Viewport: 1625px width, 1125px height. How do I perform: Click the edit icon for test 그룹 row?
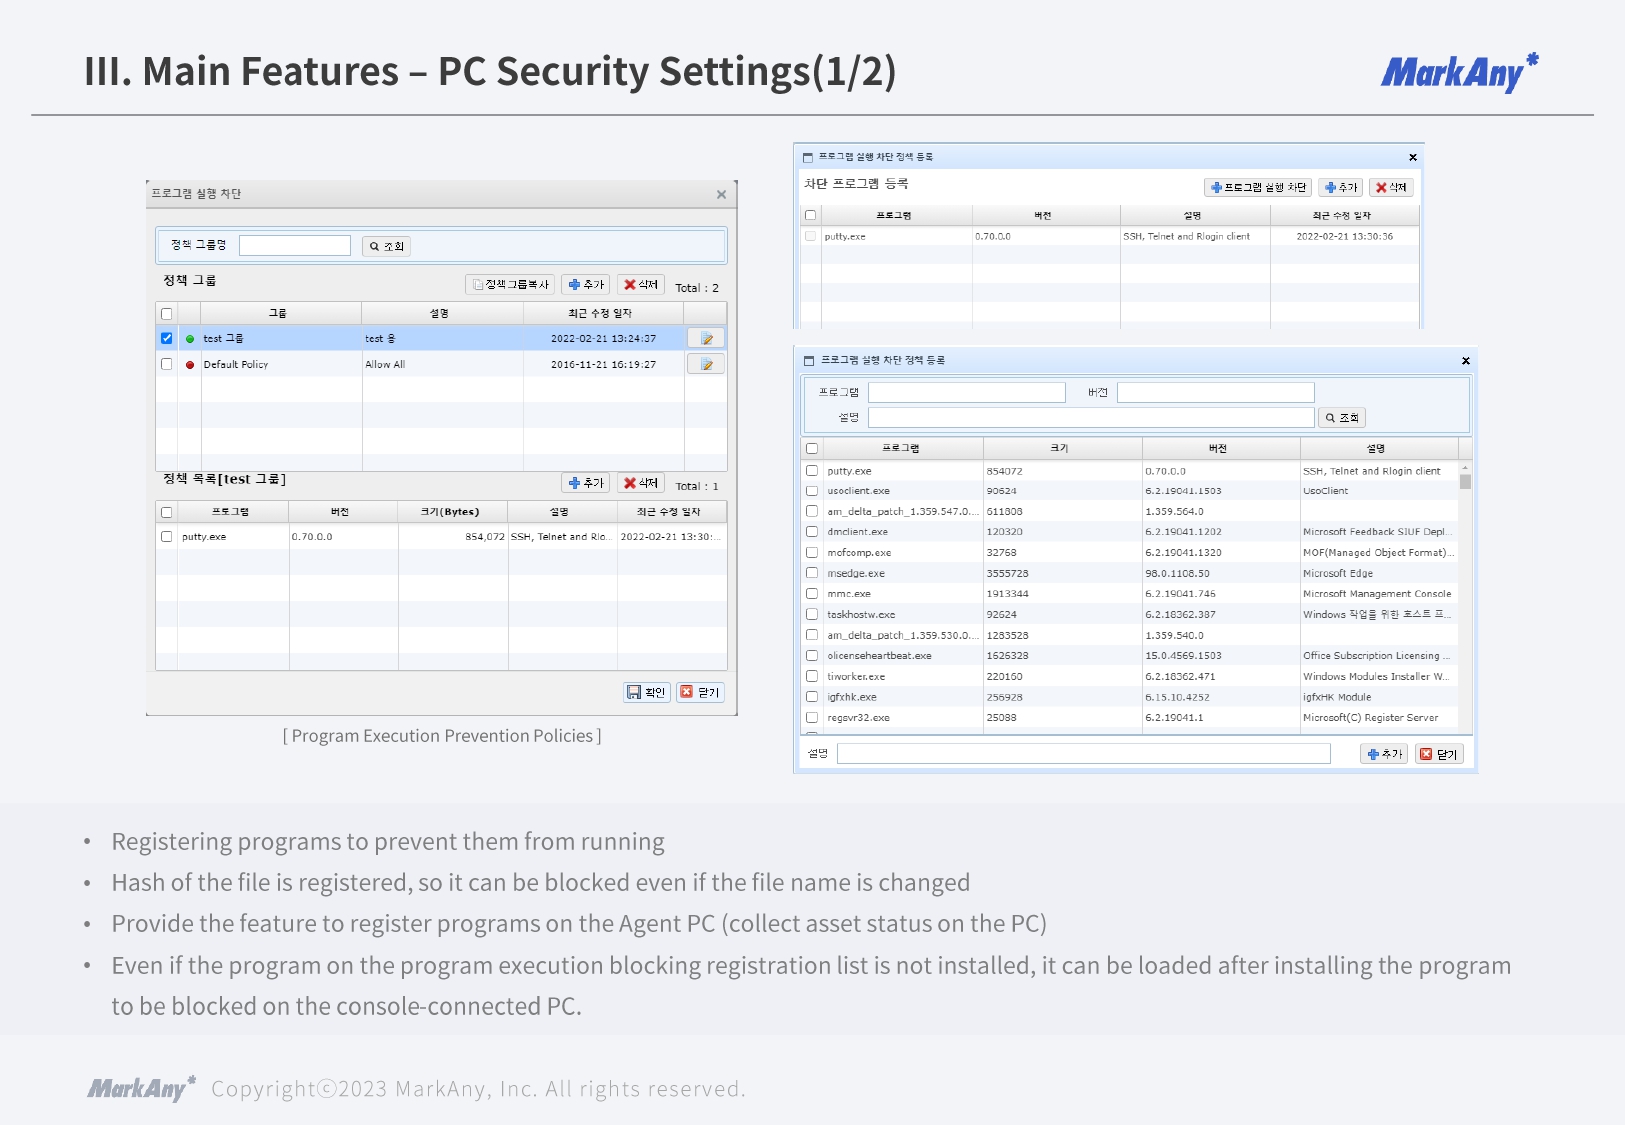tap(706, 339)
